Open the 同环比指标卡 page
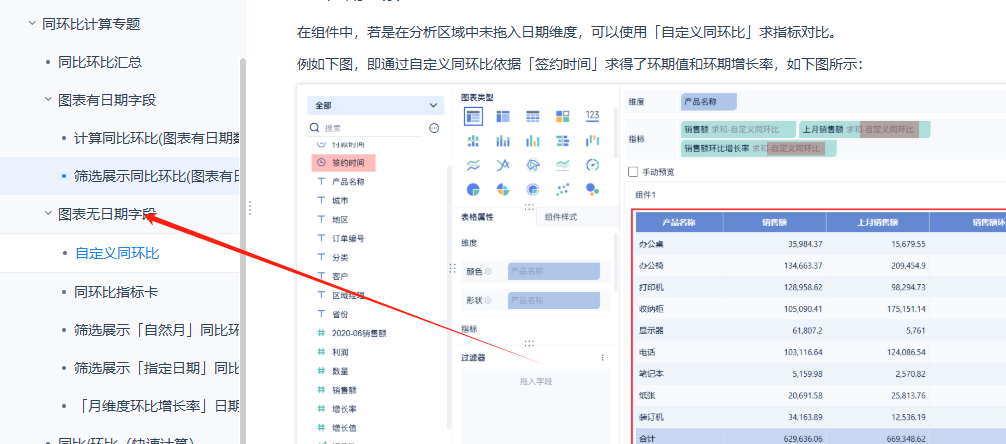This screenshot has height=444, width=1006. (x=115, y=292)
